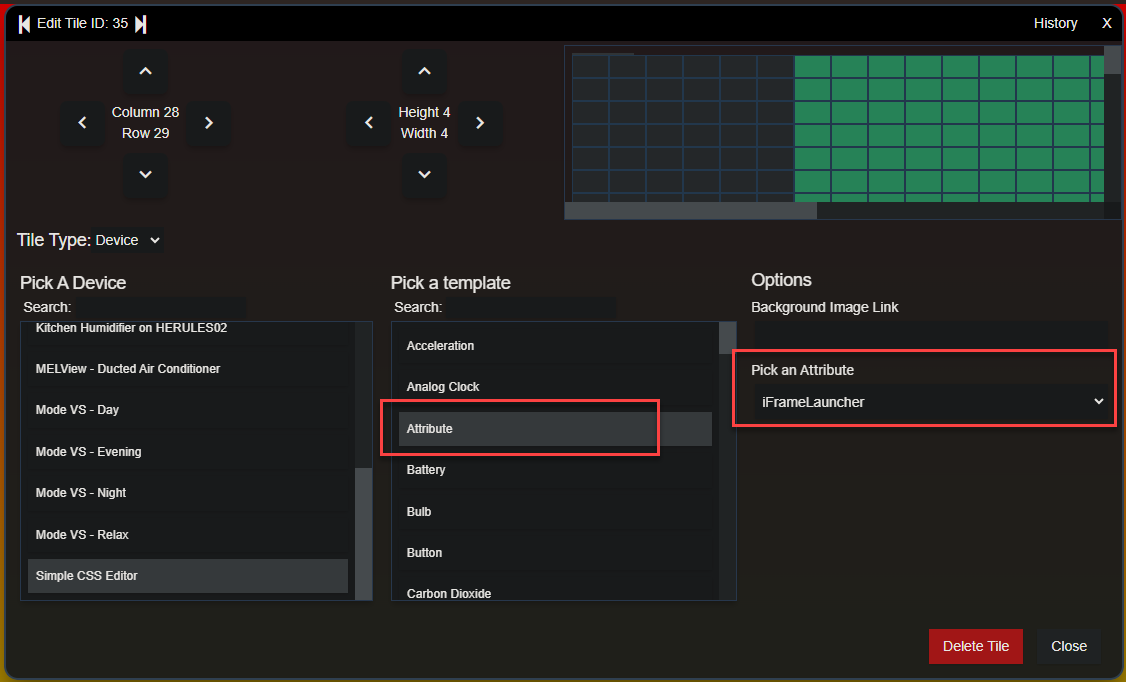1126x682 pixels.
Task: Increase tile height with up arrow
Action: pyautogui.click(x=424, y=71)
